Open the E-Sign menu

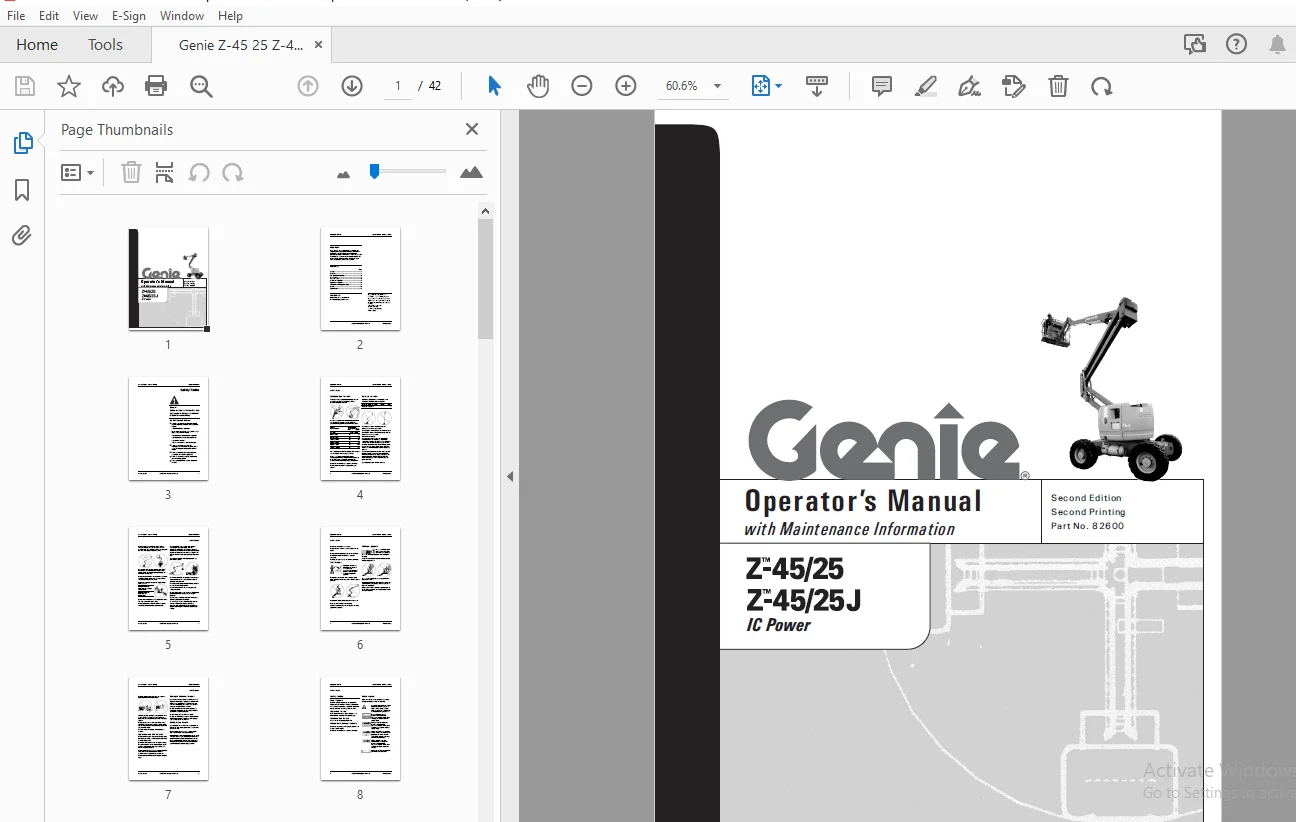pyautogui.click(x=130, y=16)
